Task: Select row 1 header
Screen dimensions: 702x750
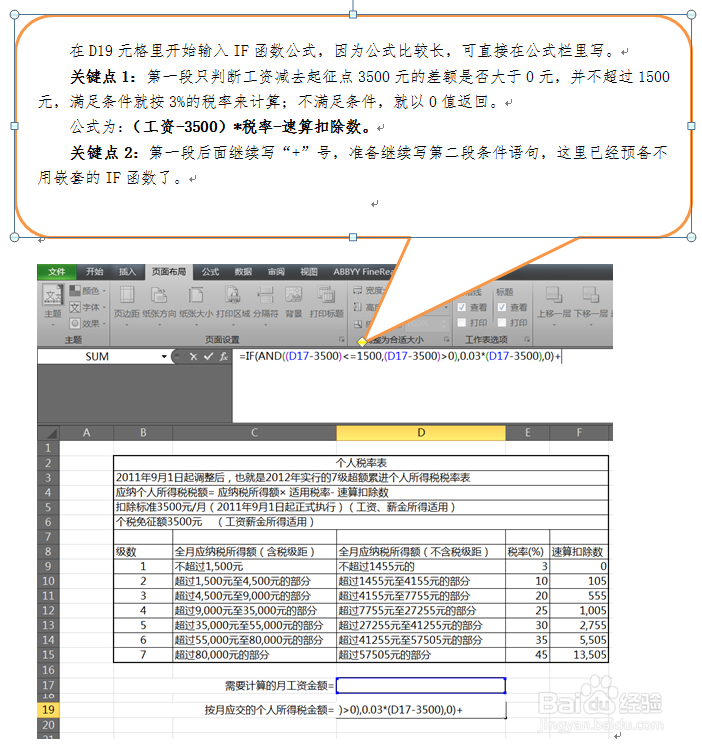Action: [48, 448]
